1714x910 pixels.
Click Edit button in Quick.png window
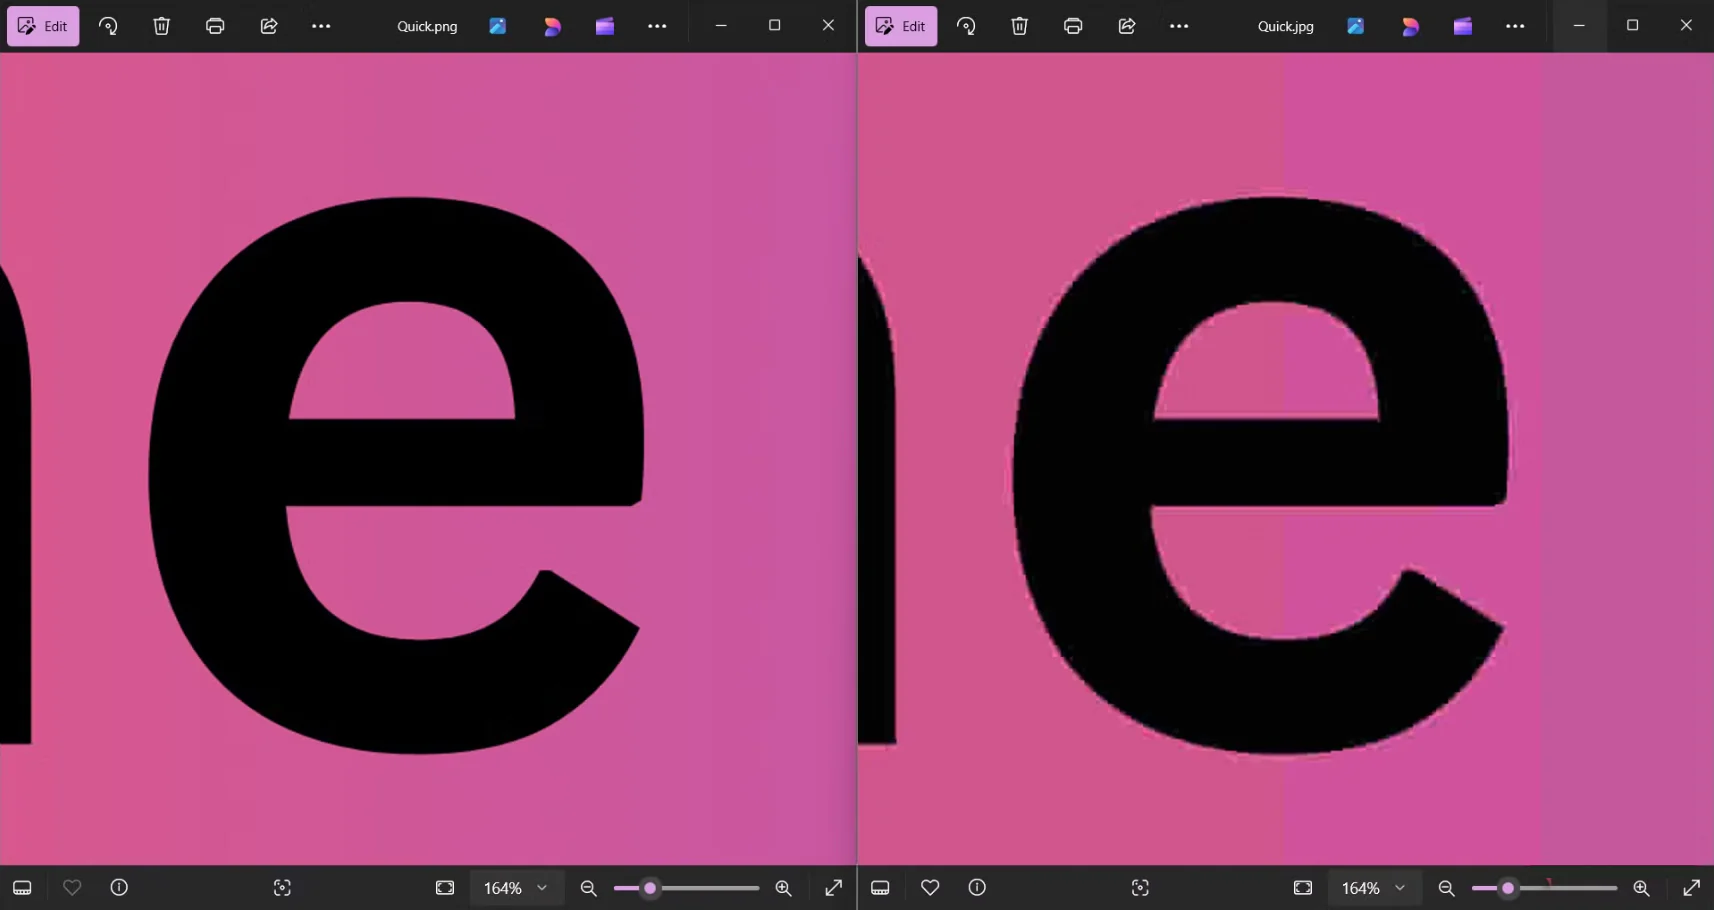(x=43, y=26)
